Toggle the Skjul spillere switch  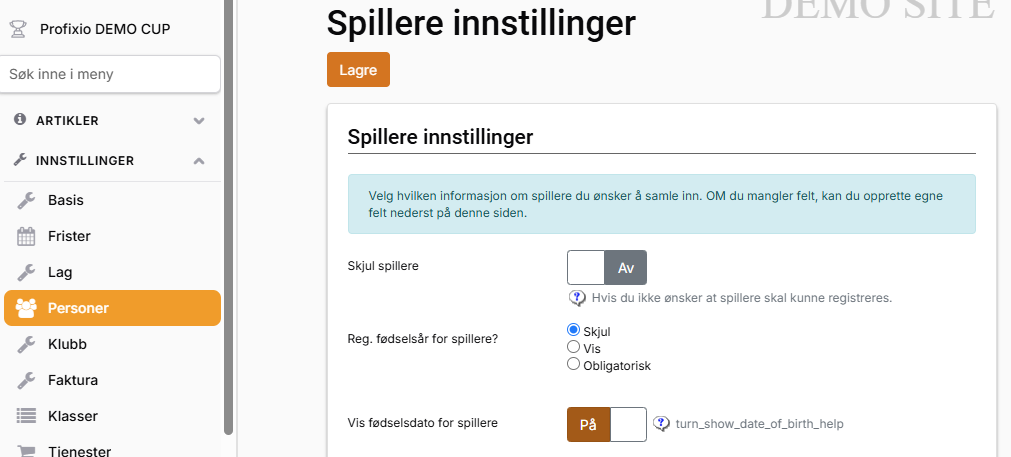(607, 268)
